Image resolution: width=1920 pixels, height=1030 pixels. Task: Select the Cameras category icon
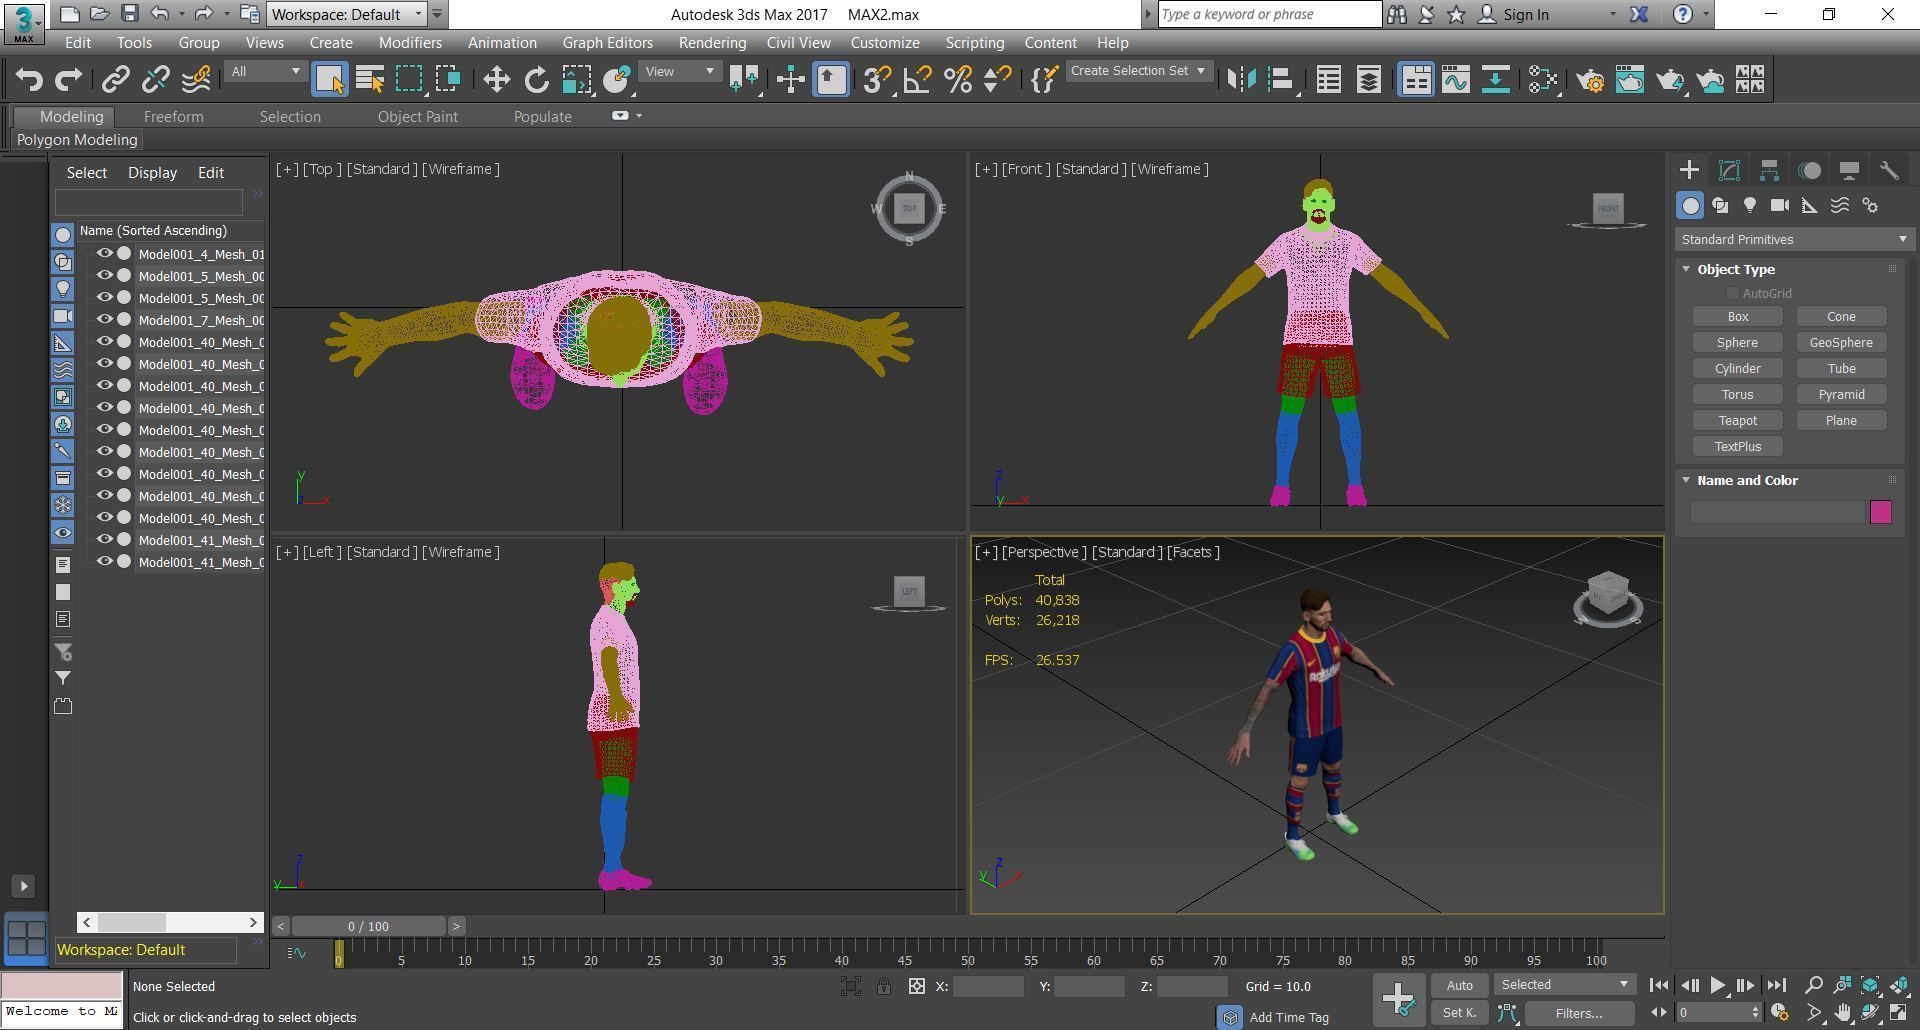tap(1780, 205)
